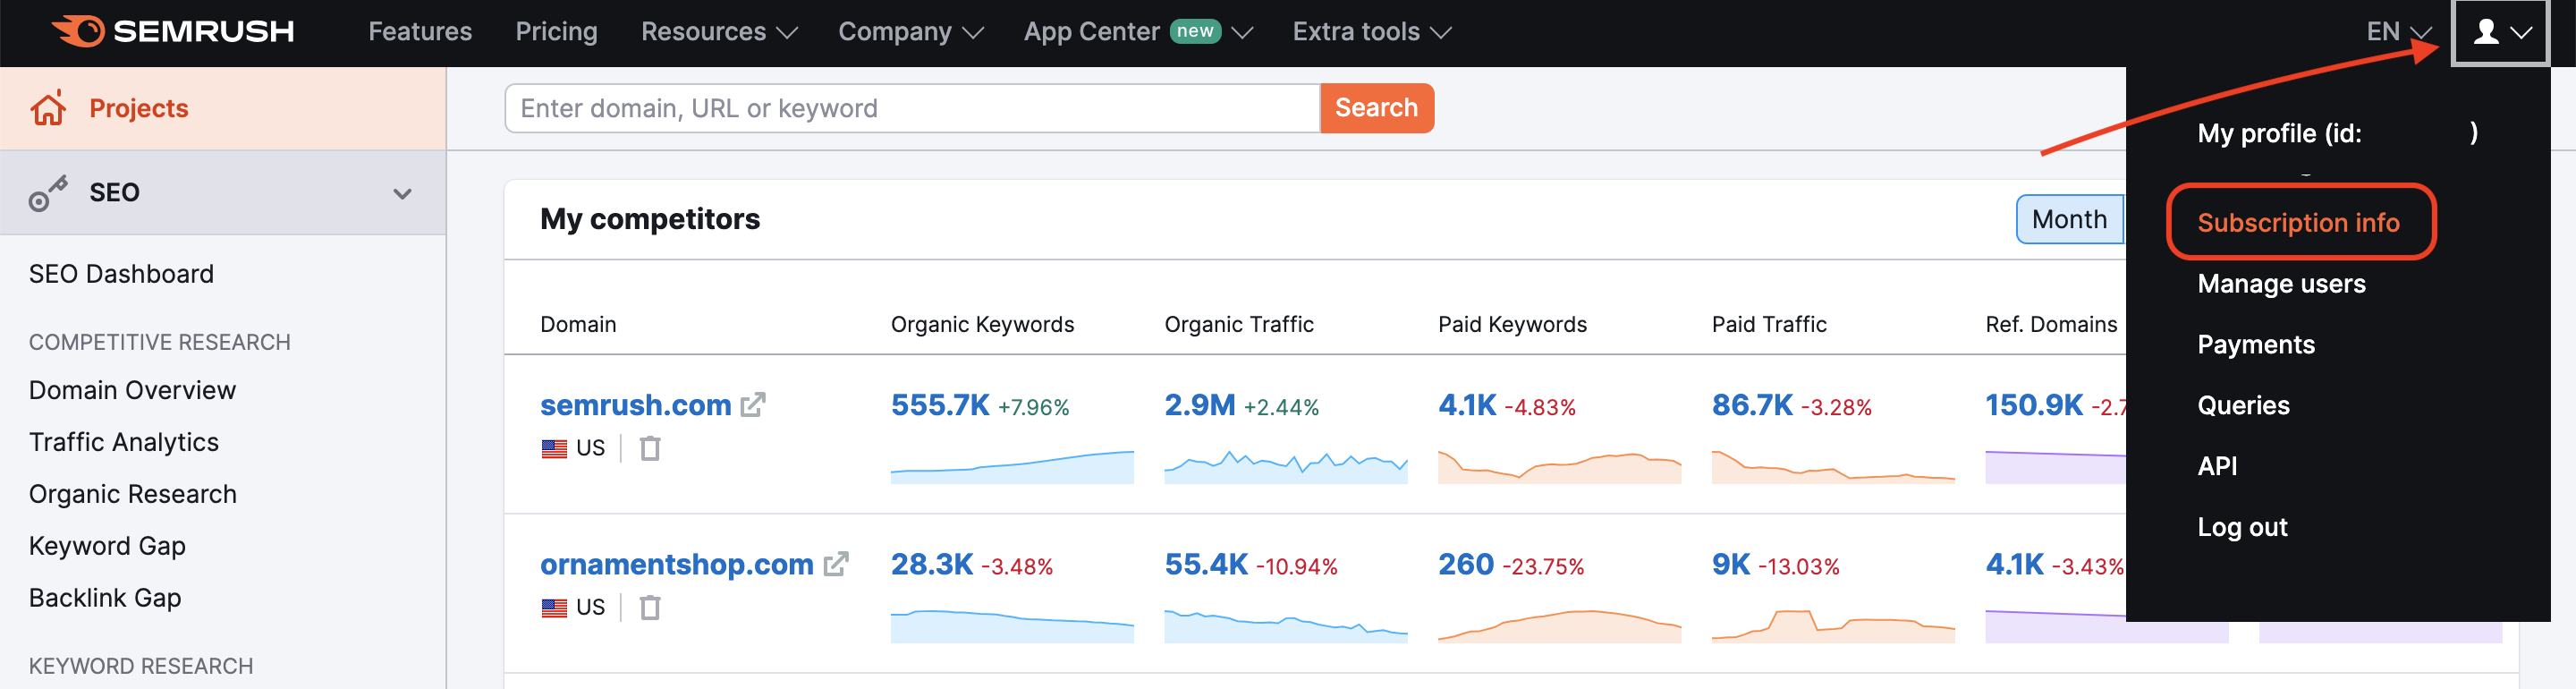The image size is (2576, 689).
Task: Expand the Resources menu
Action: [x=719, y=32]
